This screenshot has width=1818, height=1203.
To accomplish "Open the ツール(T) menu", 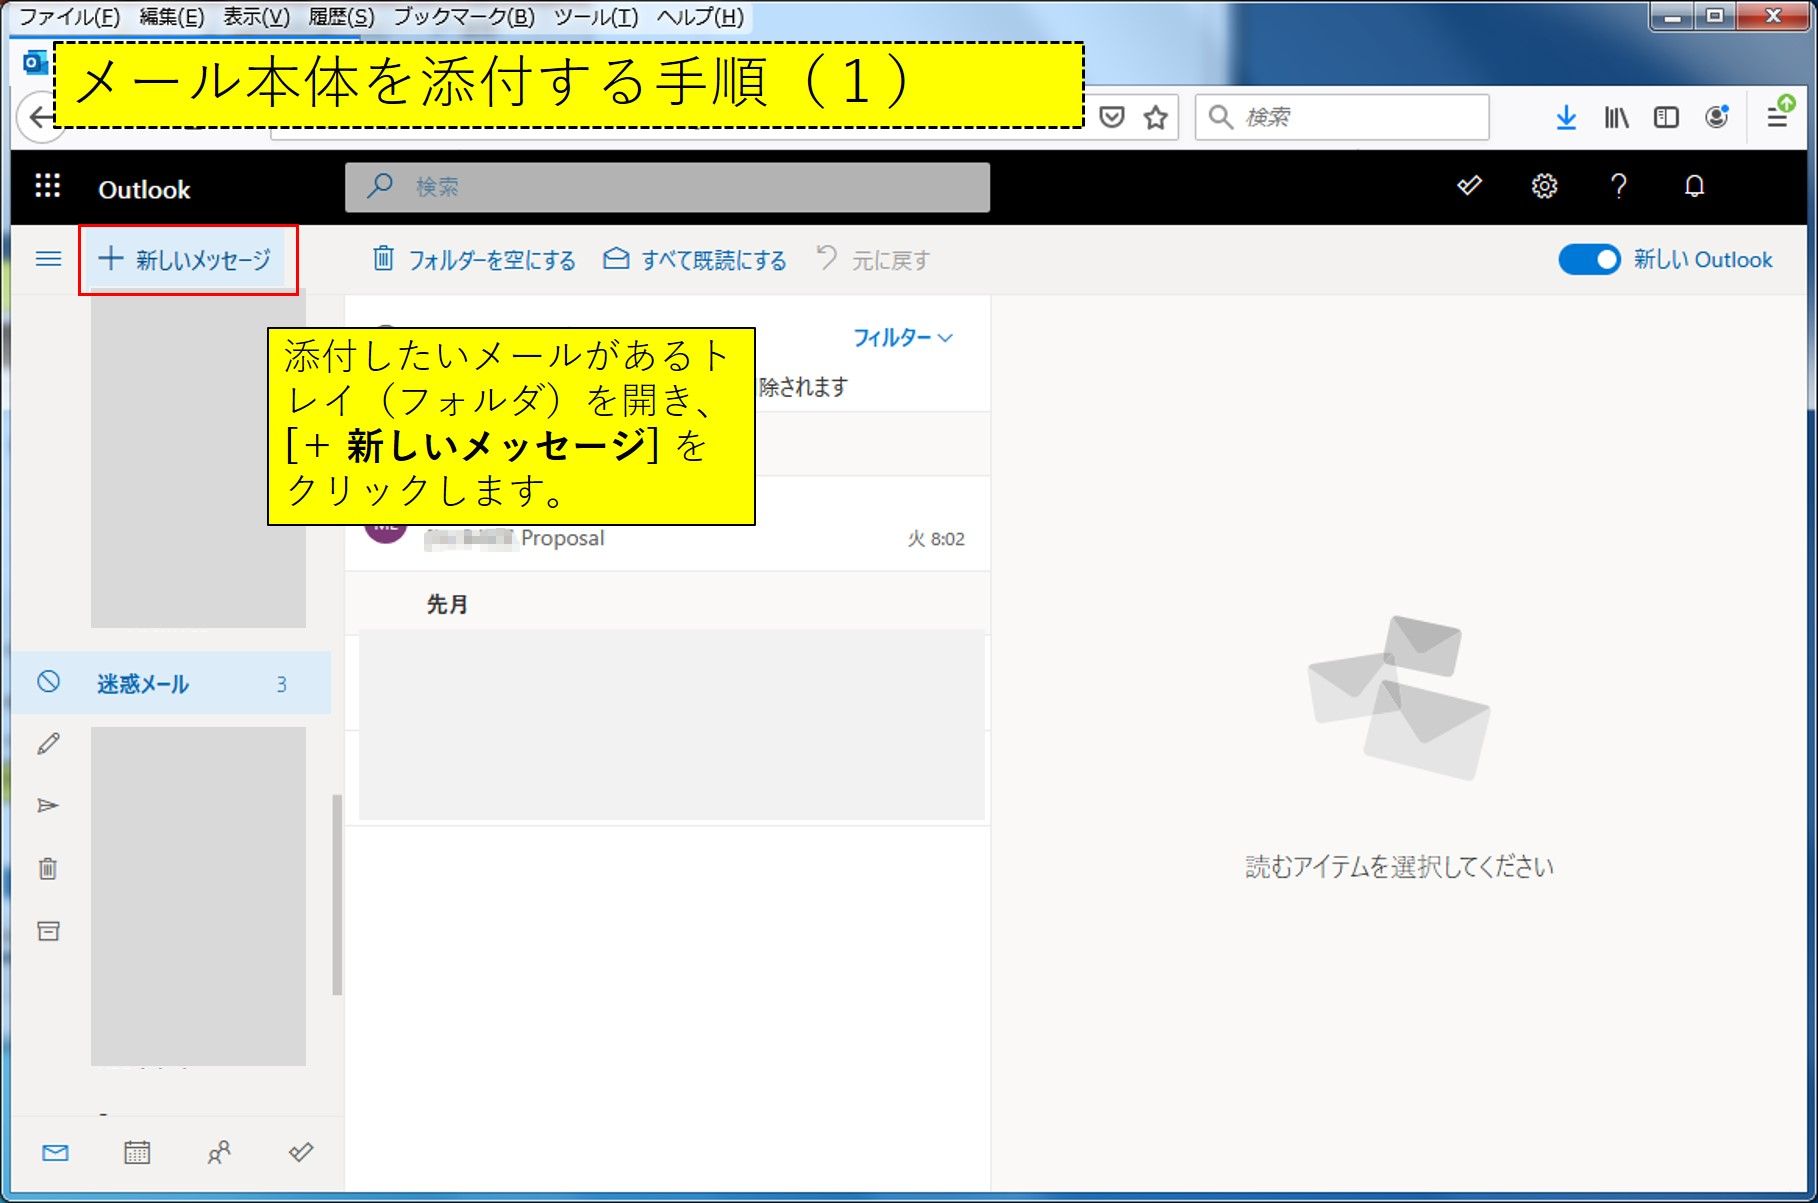I will 596,16.
